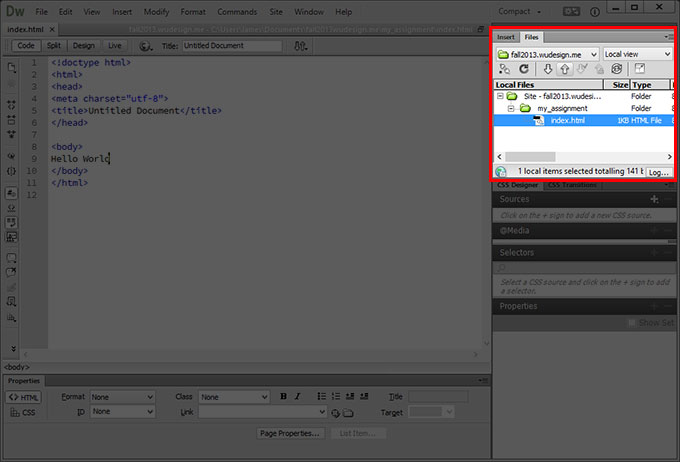The width and height of the screenshot is (680, 462).
Task: Toggle the Show Set checkbox
Action: 632,323
